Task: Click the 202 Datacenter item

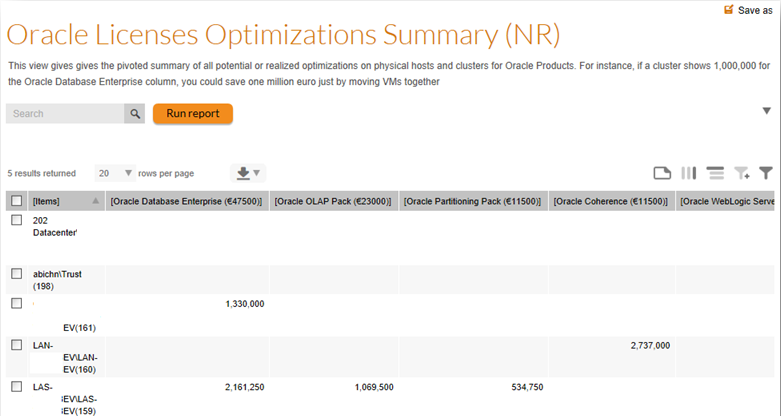Action: (x=55, y=227)
